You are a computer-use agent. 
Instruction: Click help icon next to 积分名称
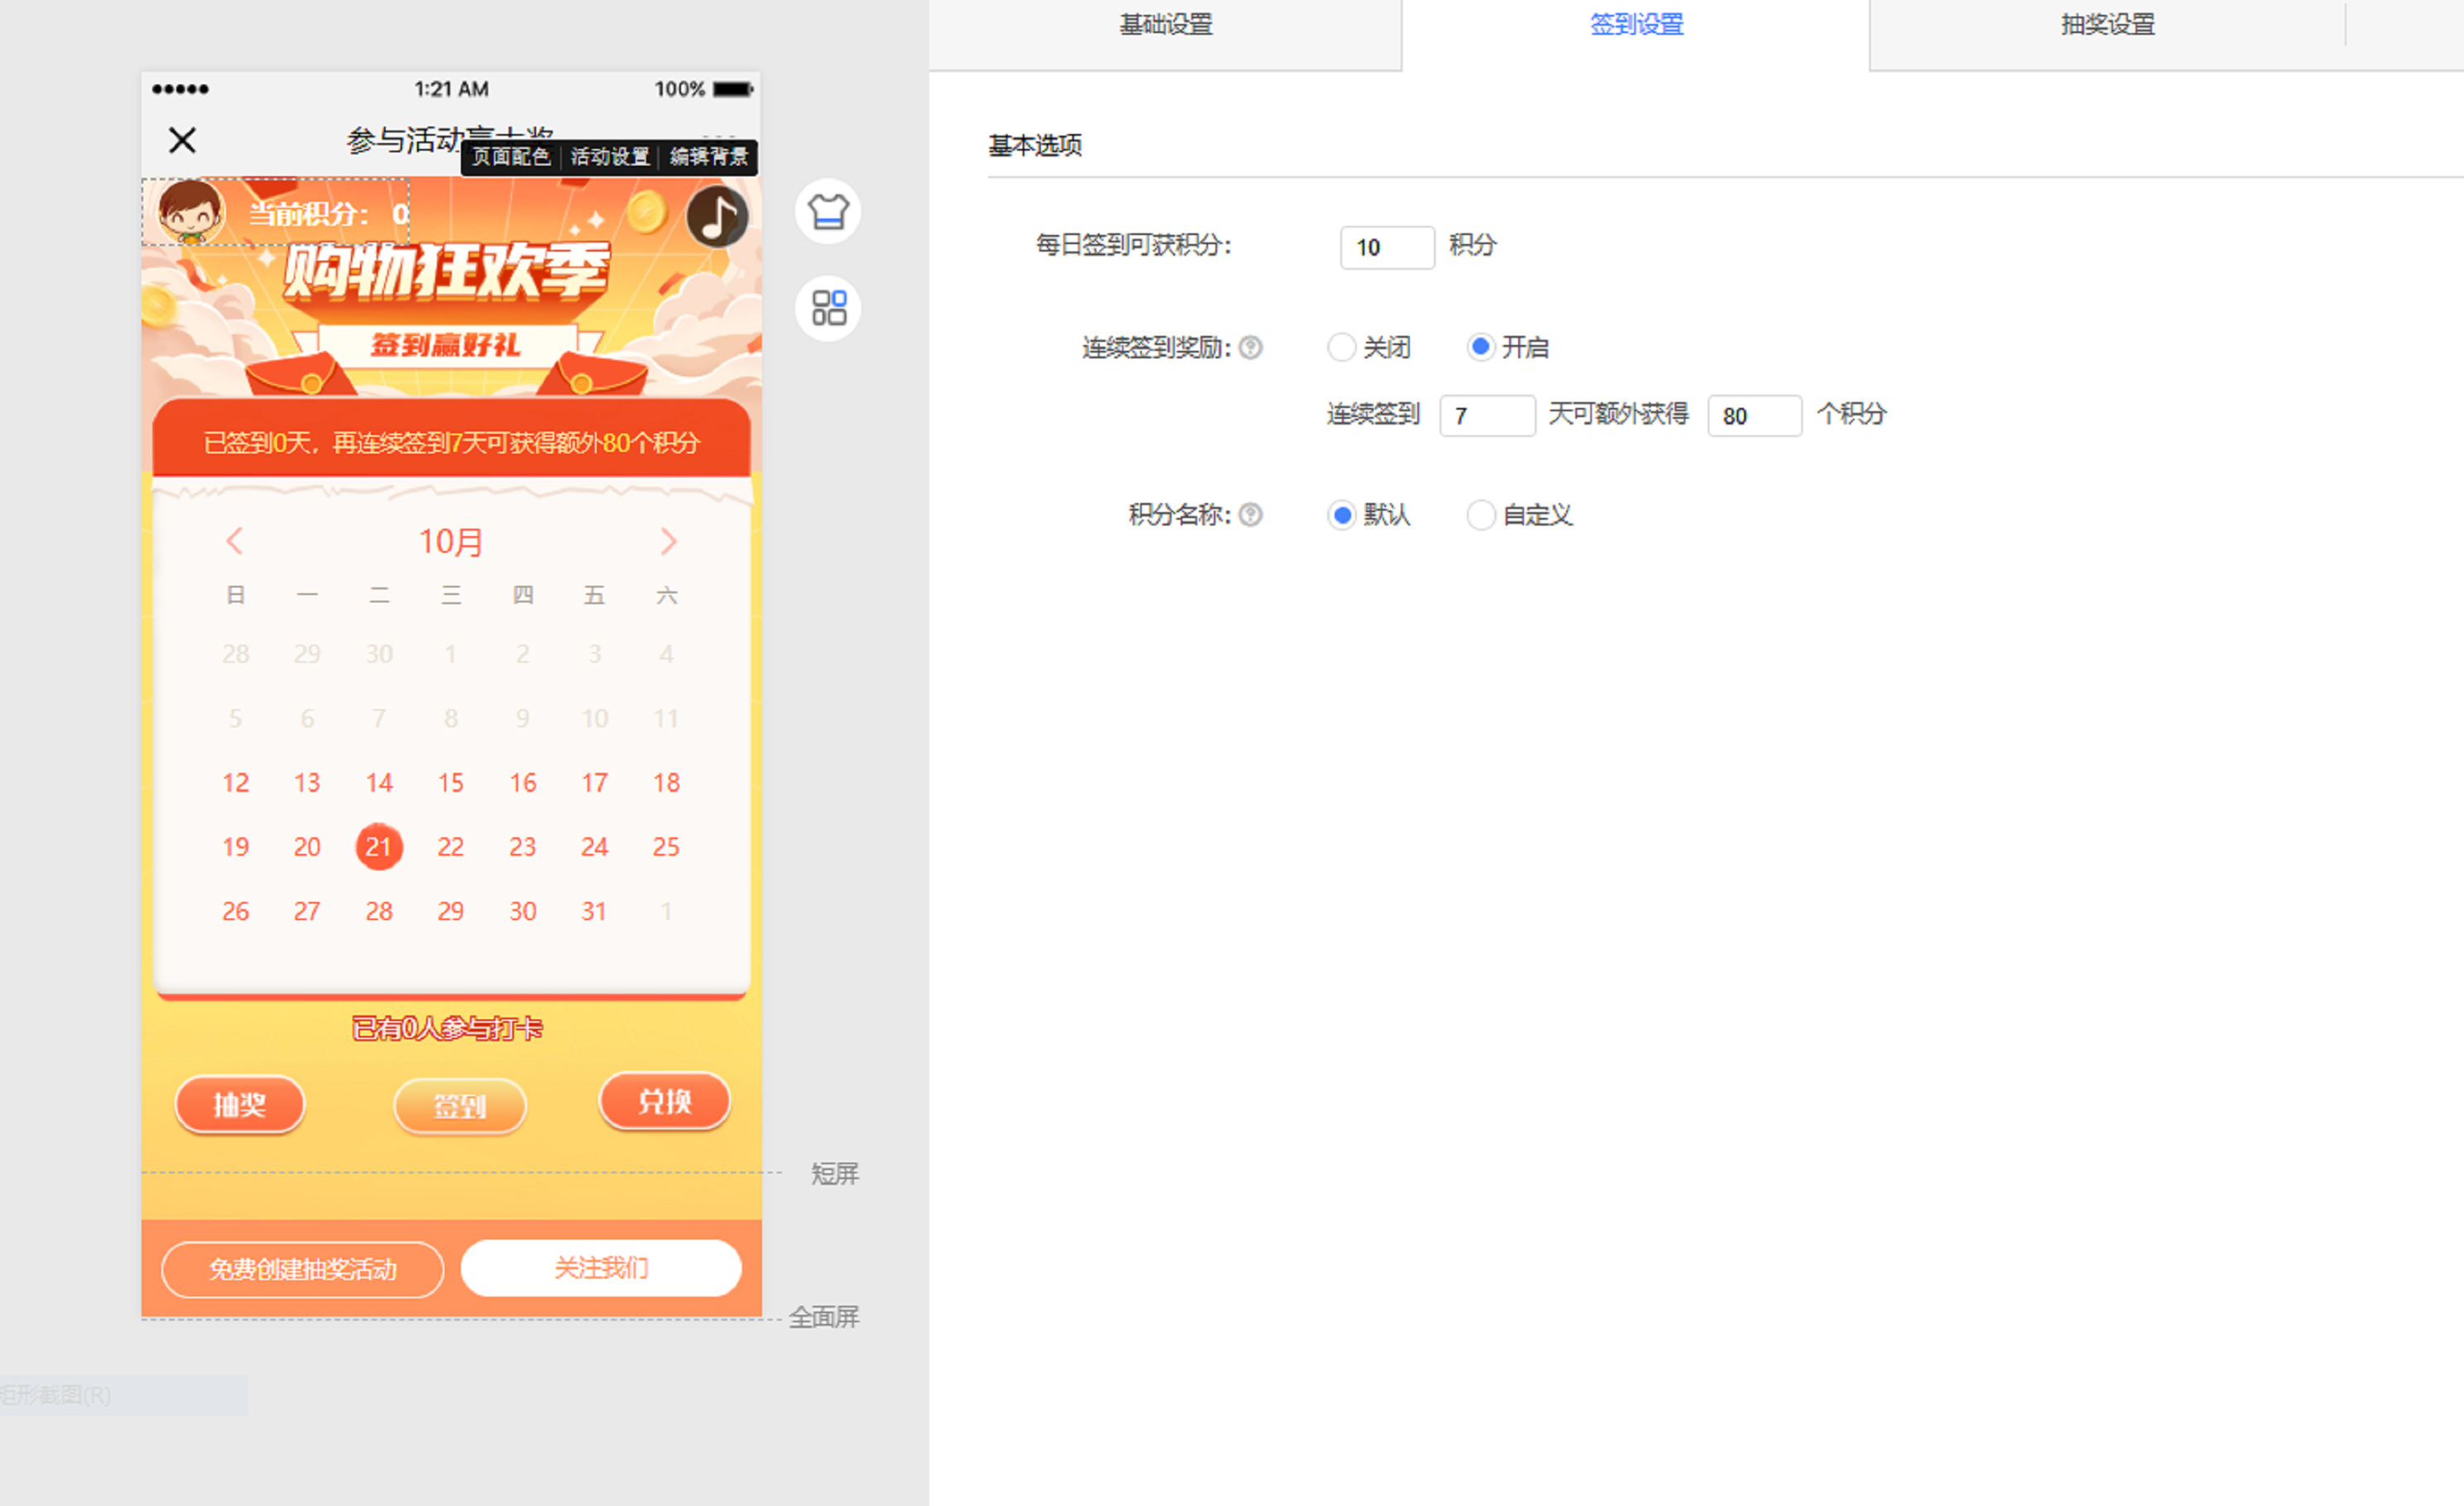pyautogui.click(x=1250, y=515)
